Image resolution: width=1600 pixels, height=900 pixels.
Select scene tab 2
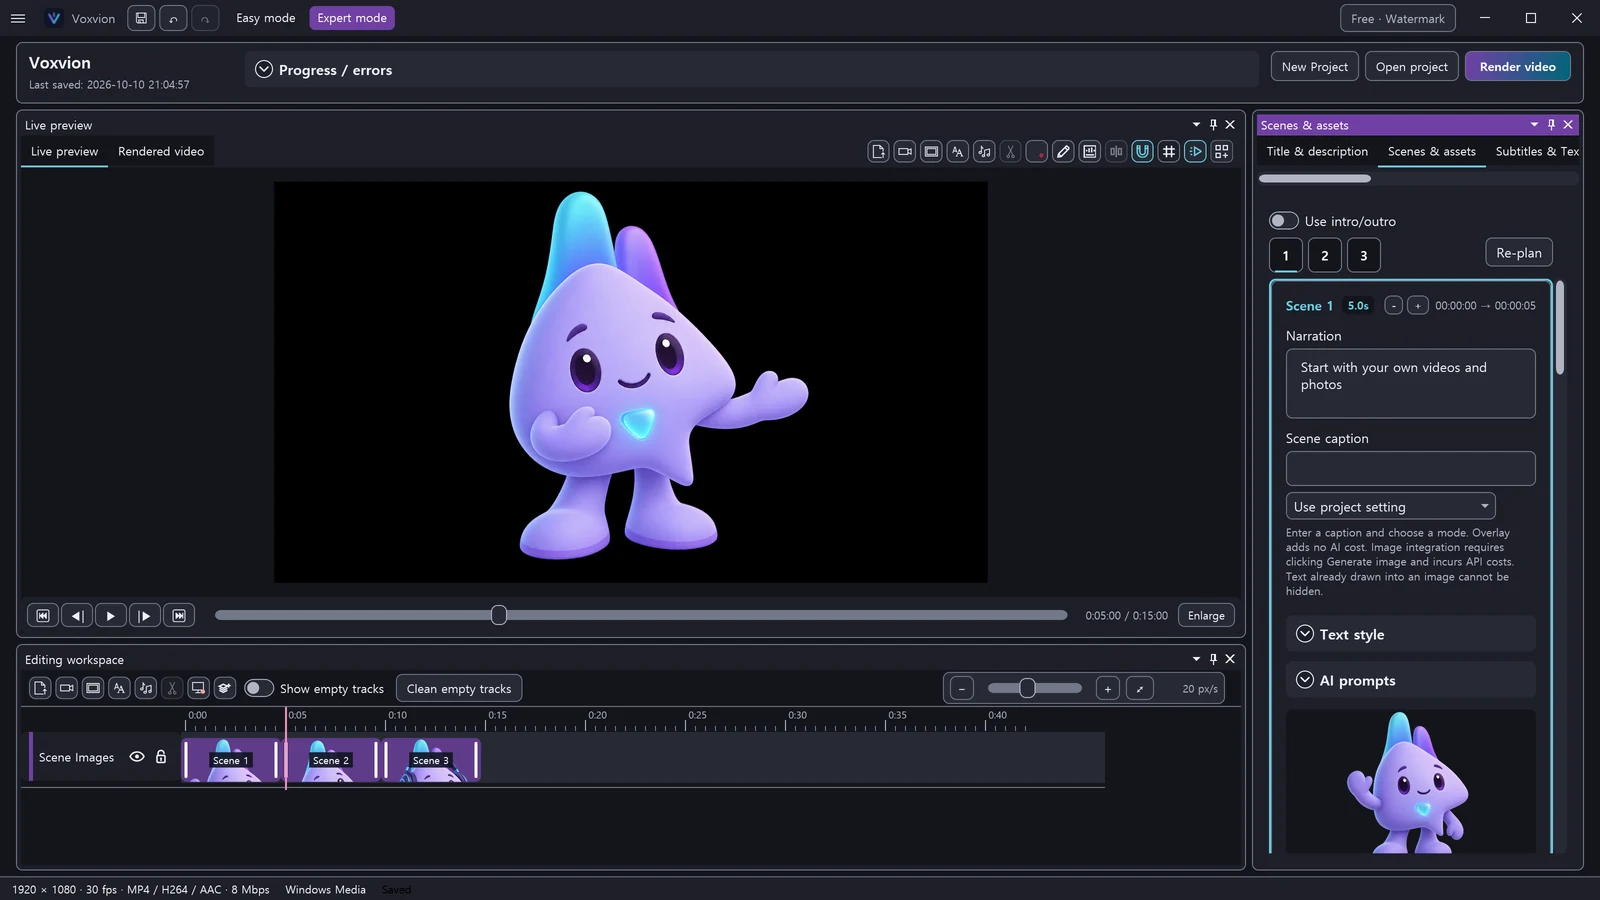click(1325, 255)
